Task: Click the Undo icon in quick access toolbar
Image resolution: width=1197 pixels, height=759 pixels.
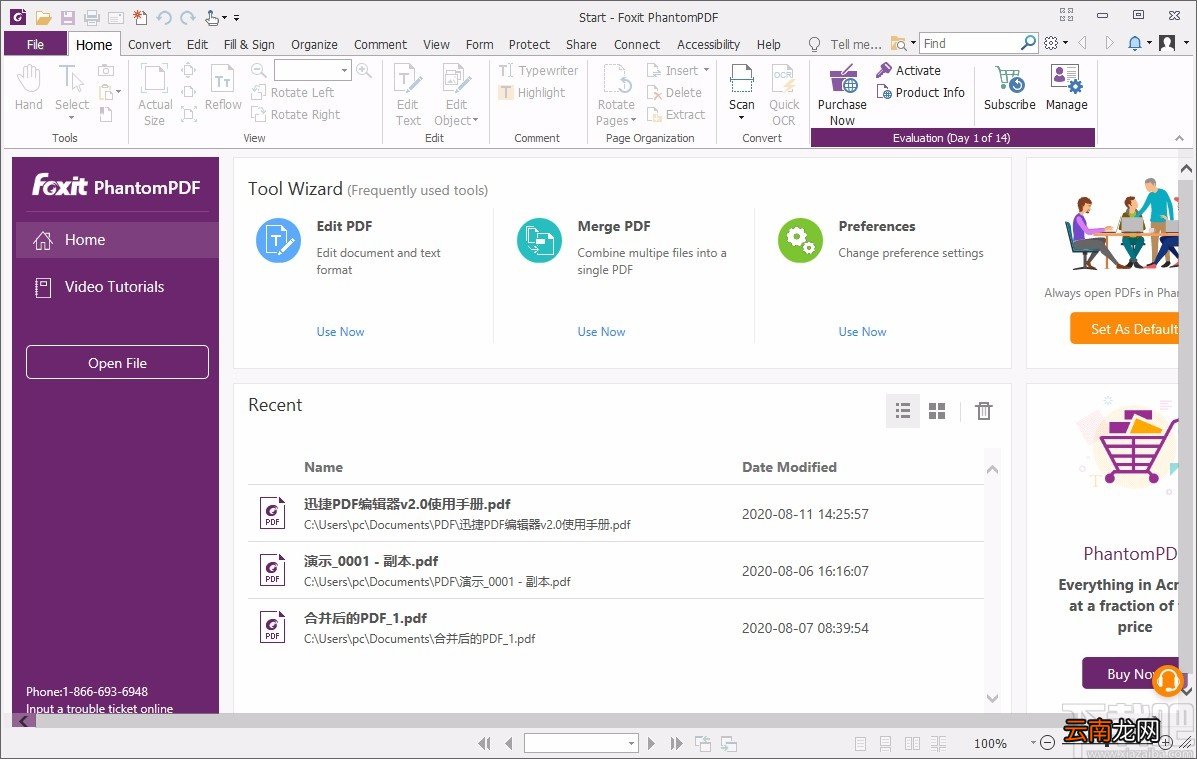Action: coord(163,17)
